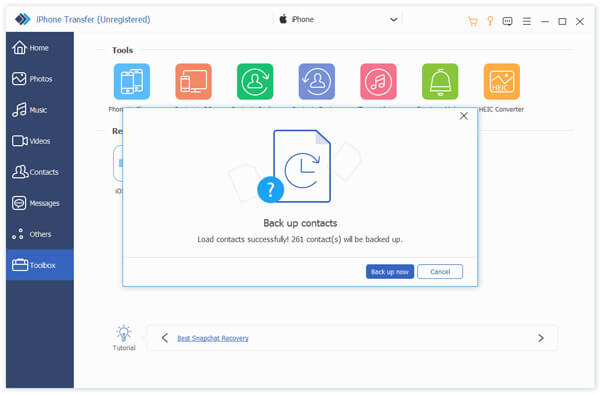The height and width of the screenshot is (394, 600).
Task: Click the Back up now button
Action: pos(390,272)
